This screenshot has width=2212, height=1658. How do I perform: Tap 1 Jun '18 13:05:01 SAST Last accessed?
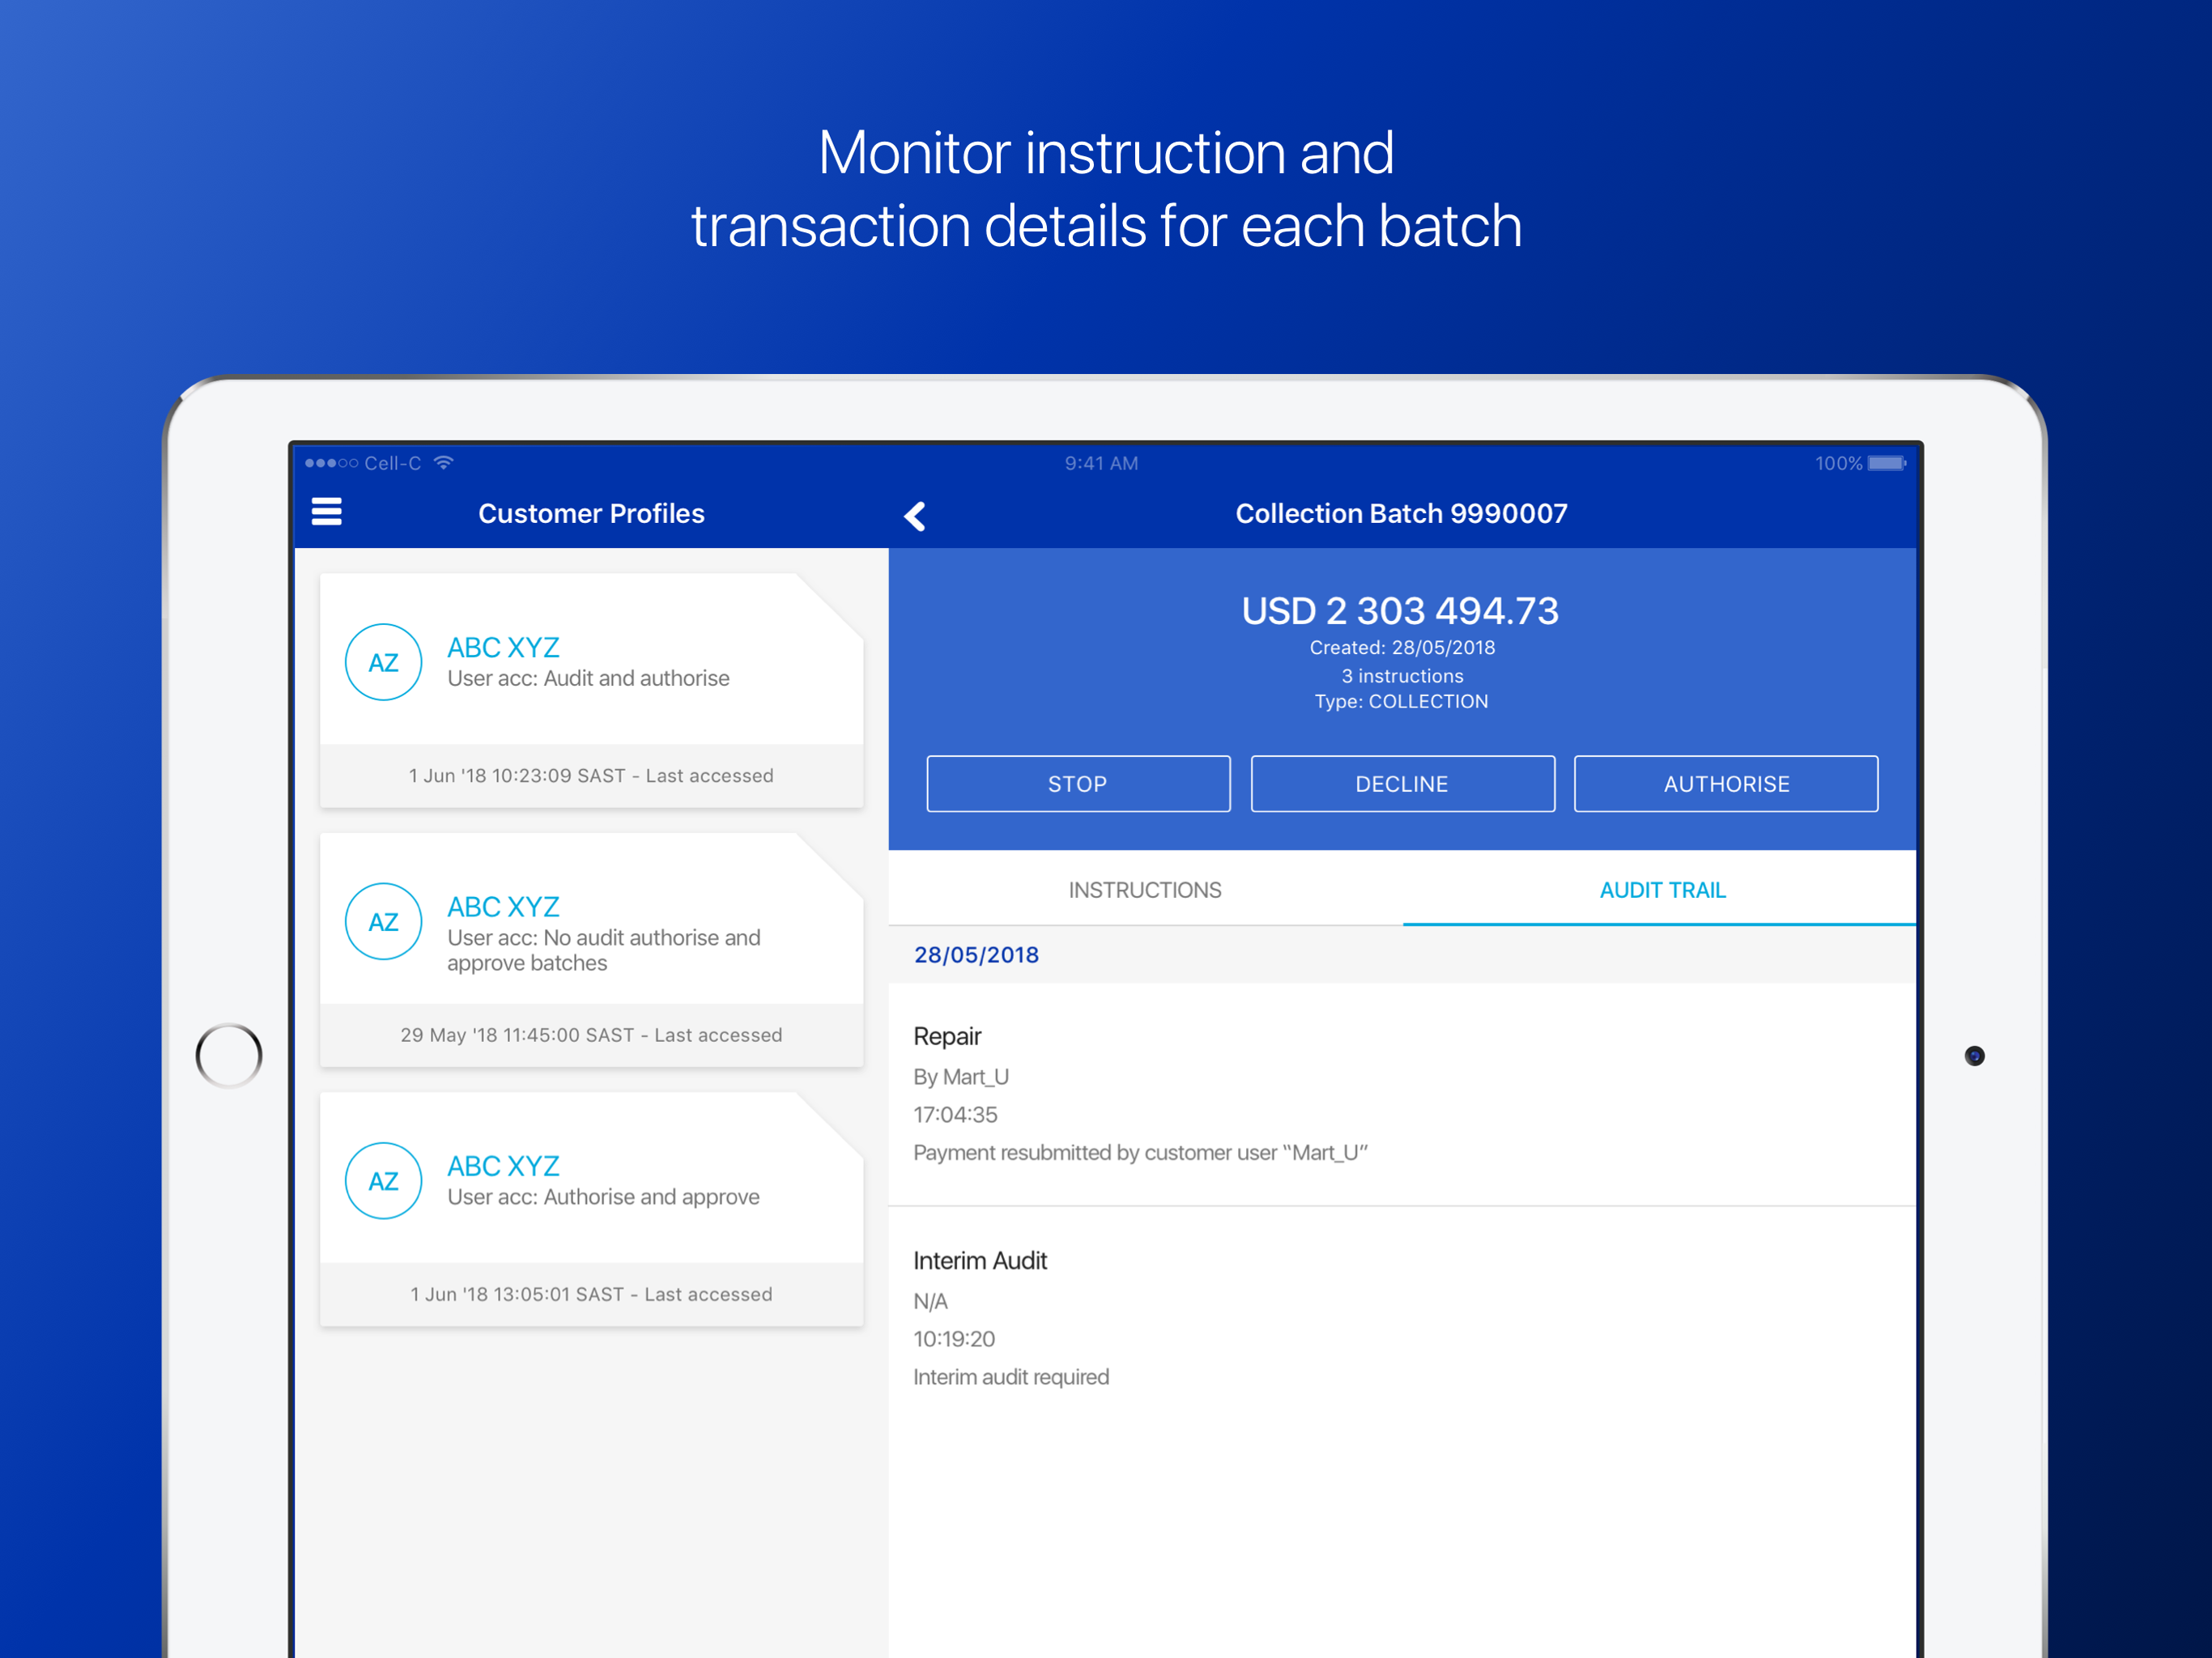[591, 1294]
